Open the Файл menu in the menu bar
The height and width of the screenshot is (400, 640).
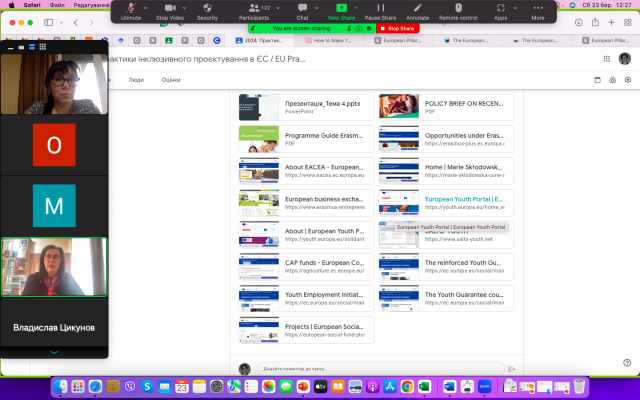(x=57, y=5)
